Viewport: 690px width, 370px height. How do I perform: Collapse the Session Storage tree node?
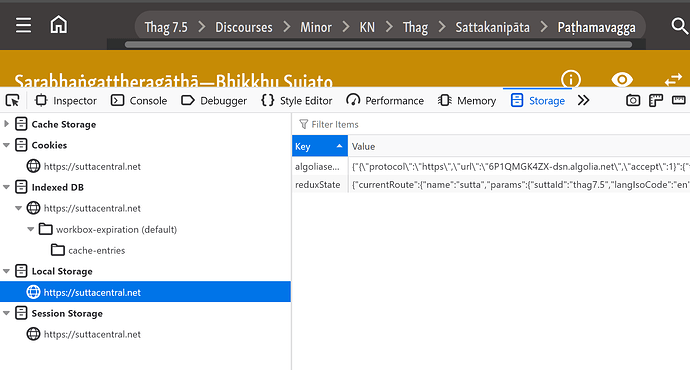[x=6, y=313]
